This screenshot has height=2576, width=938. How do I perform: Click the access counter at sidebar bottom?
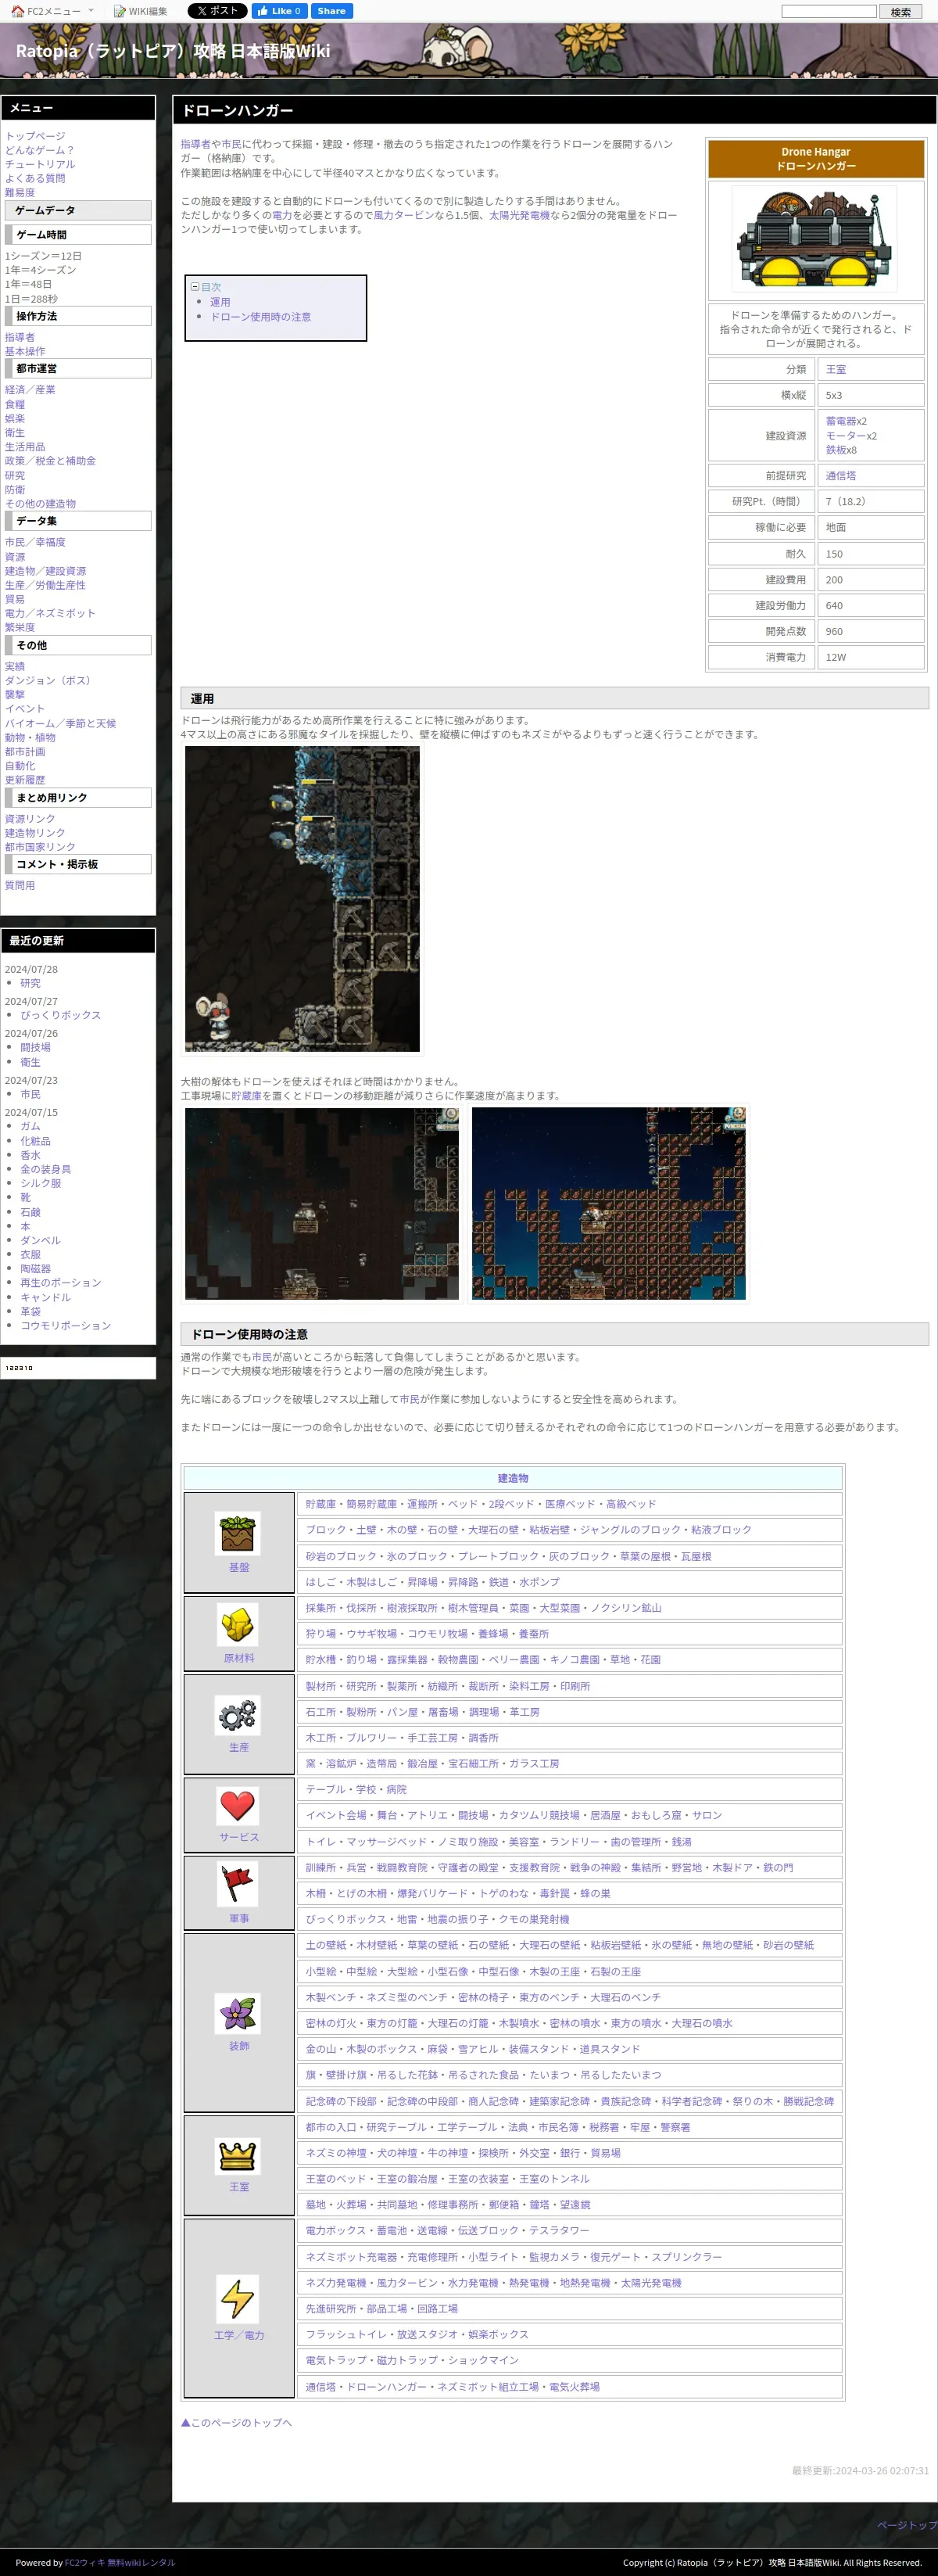[19, 1368]
